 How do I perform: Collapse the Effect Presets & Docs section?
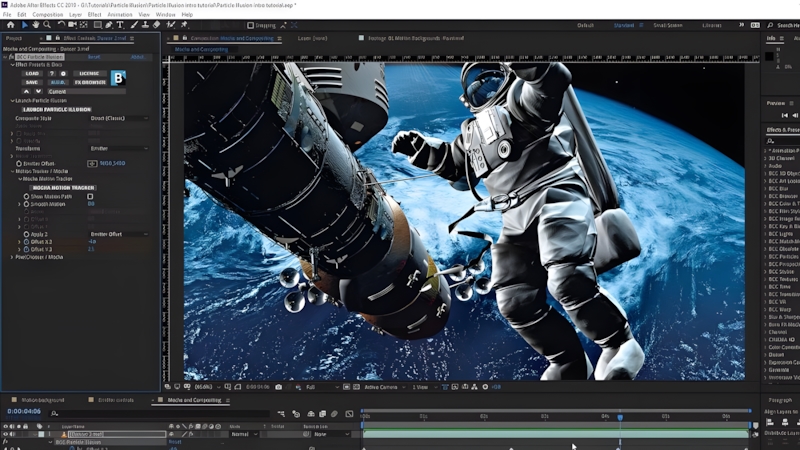(x=13, y=65)
